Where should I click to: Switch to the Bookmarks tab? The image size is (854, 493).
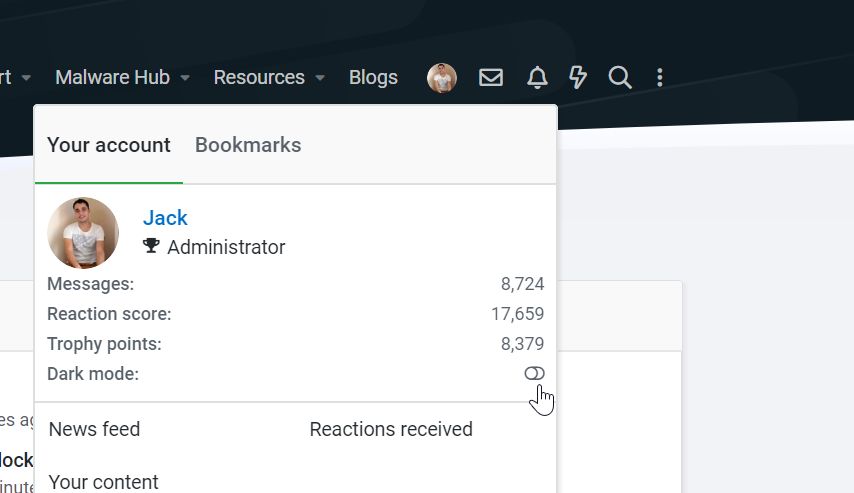pos(248,145)
